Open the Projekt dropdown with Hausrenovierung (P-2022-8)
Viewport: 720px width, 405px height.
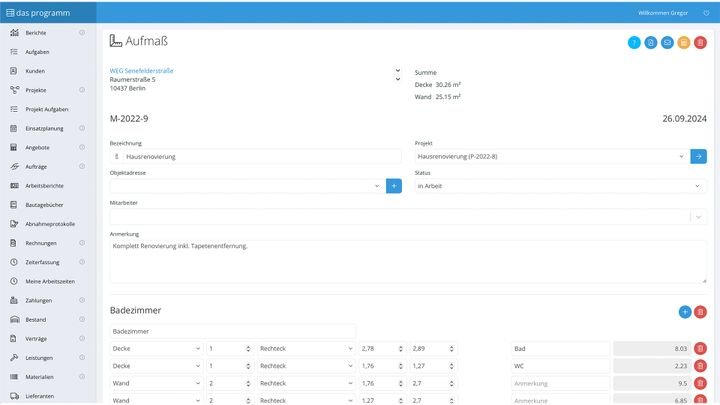pos(550,156)
